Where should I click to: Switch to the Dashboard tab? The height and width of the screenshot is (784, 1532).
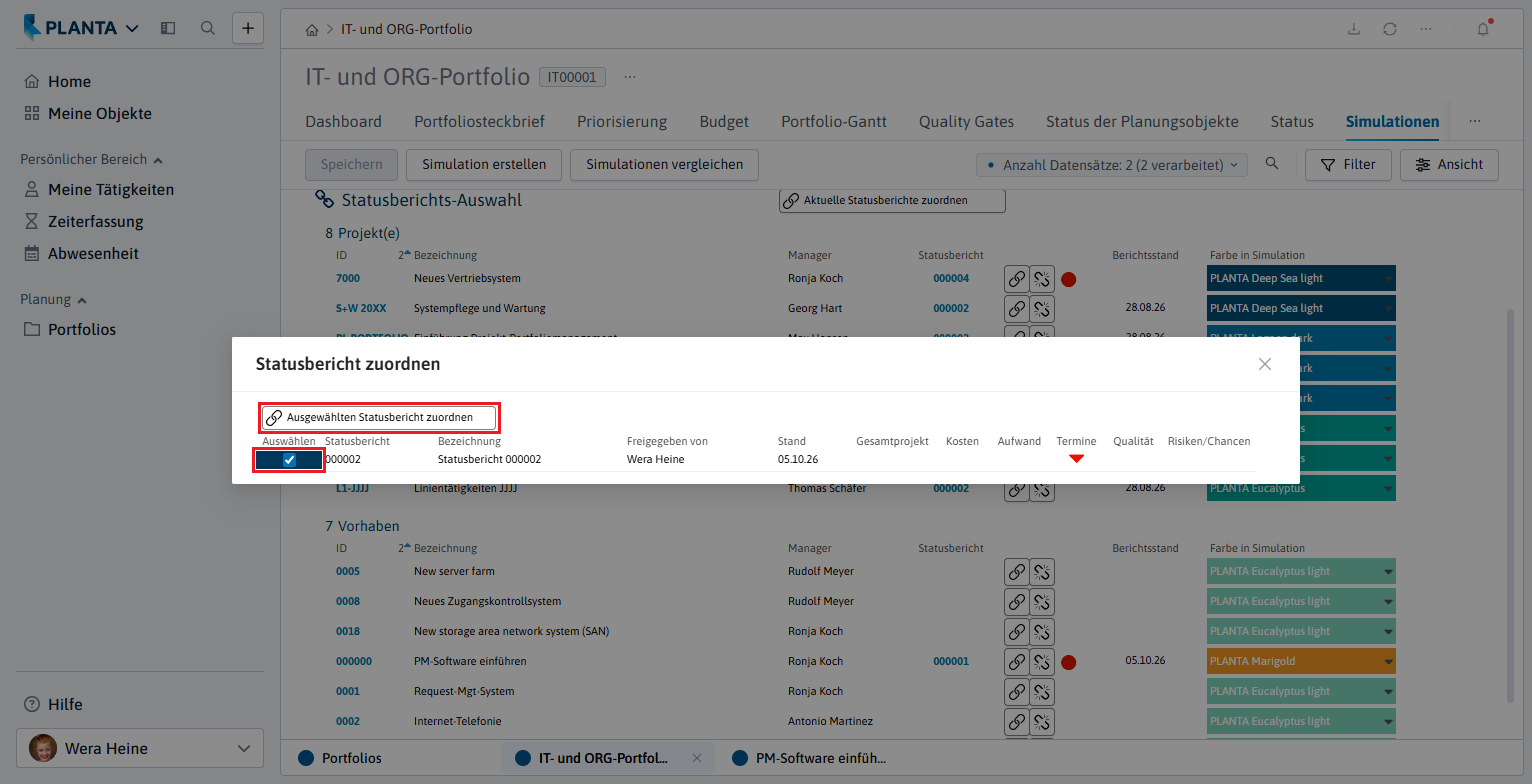click(x=343, y=122)
